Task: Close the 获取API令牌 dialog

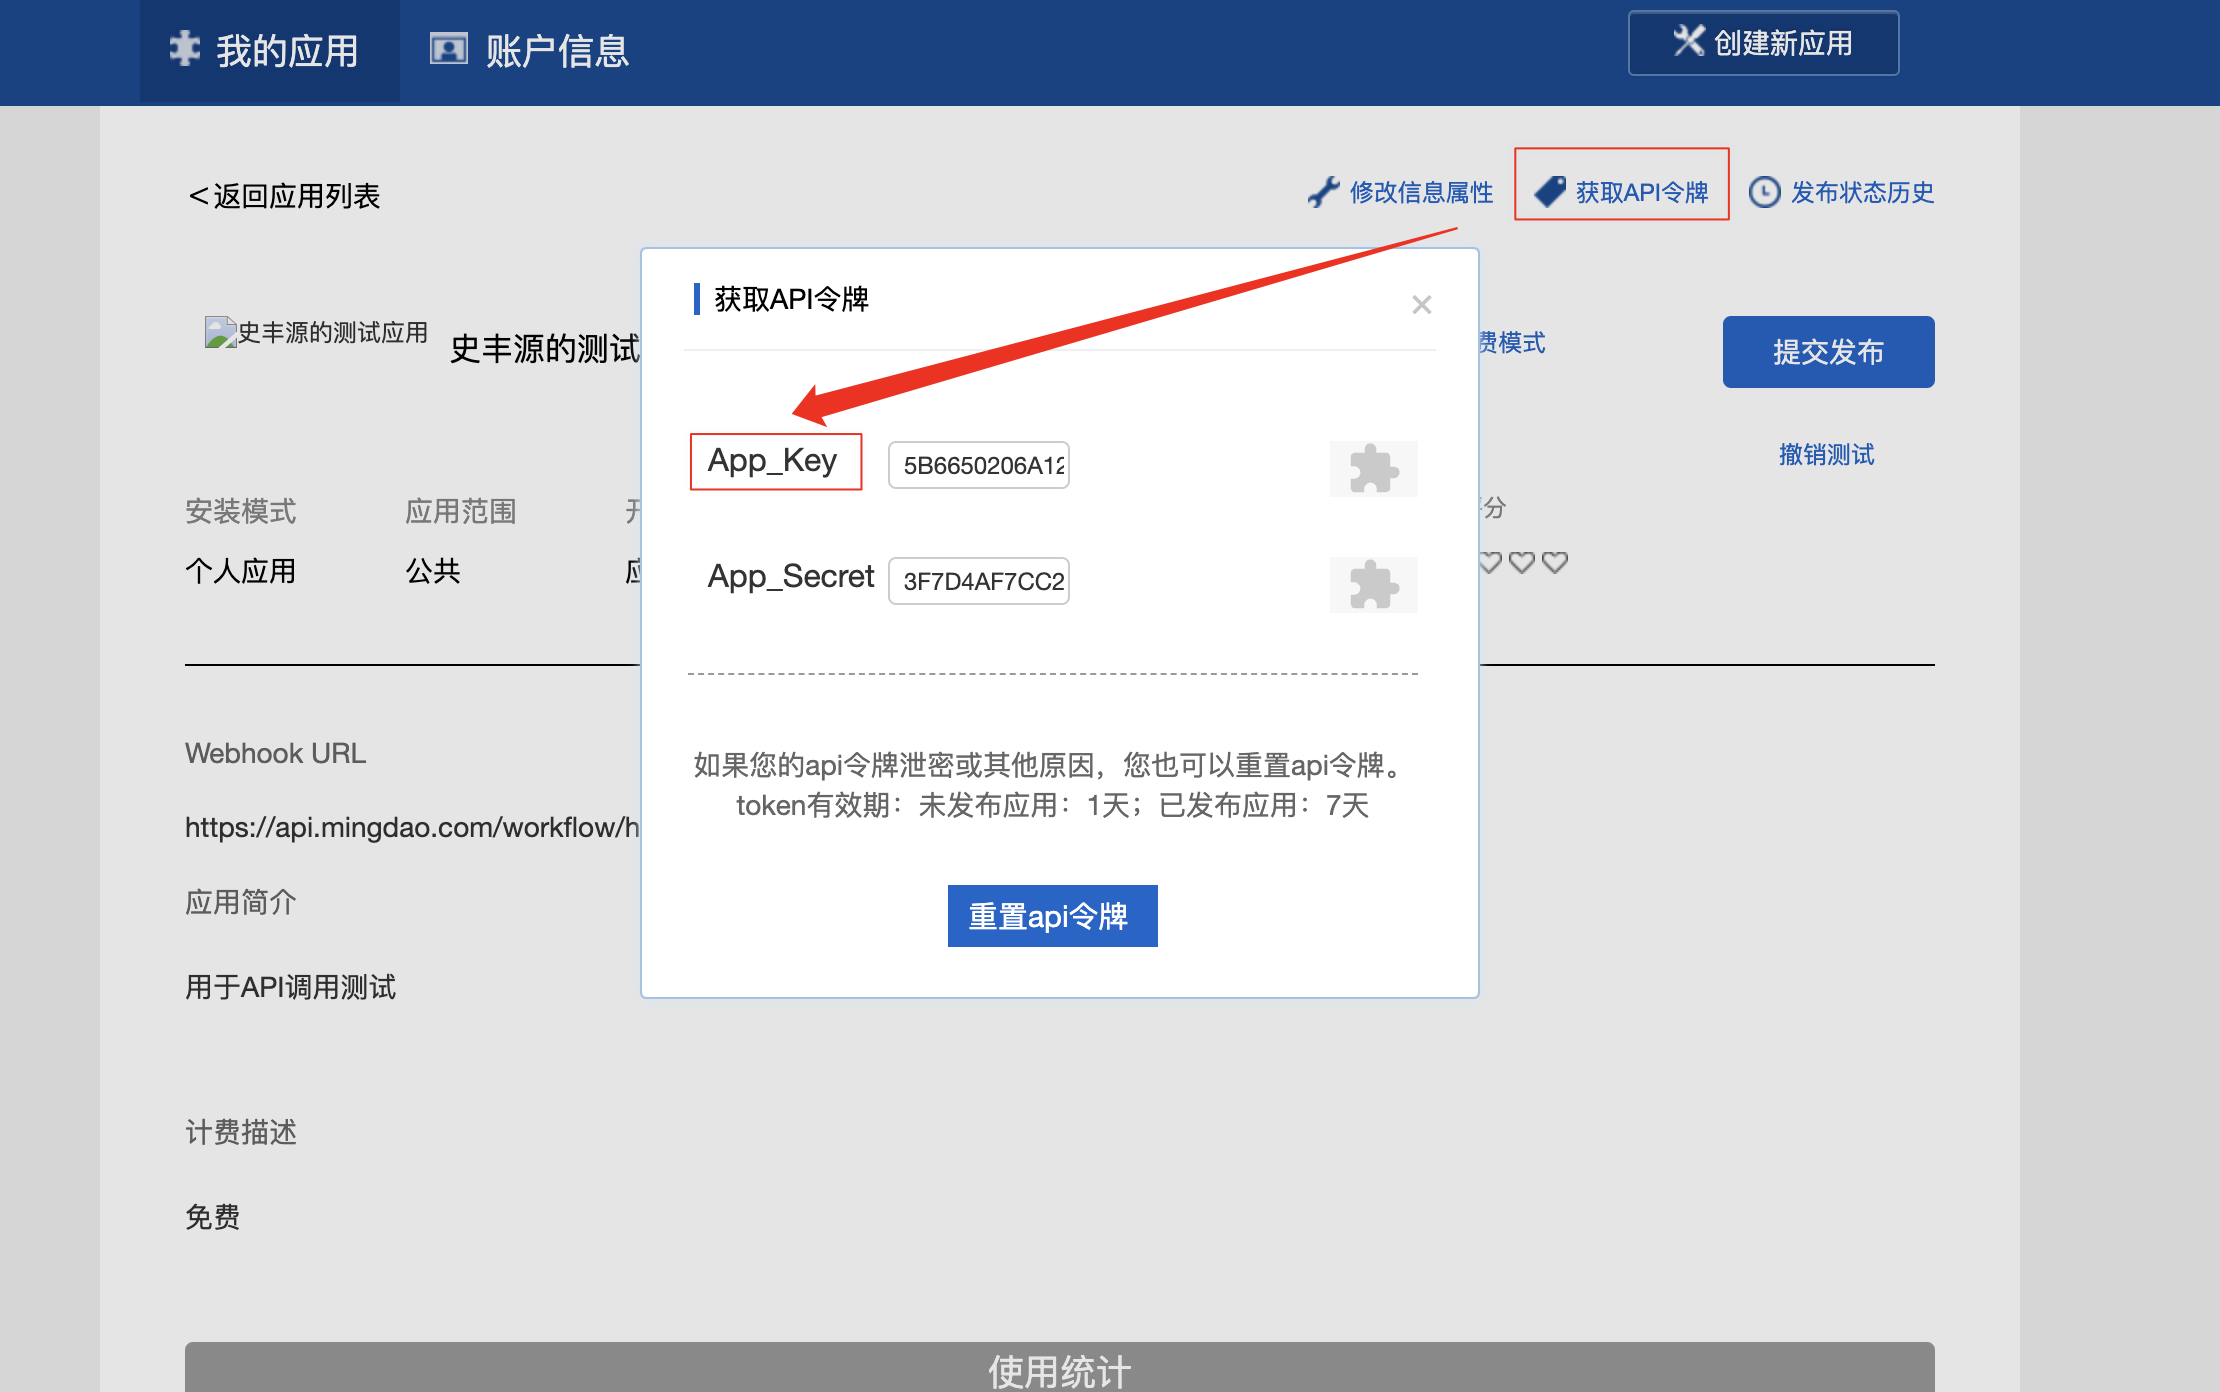Action: click(x=1421, y=304)
